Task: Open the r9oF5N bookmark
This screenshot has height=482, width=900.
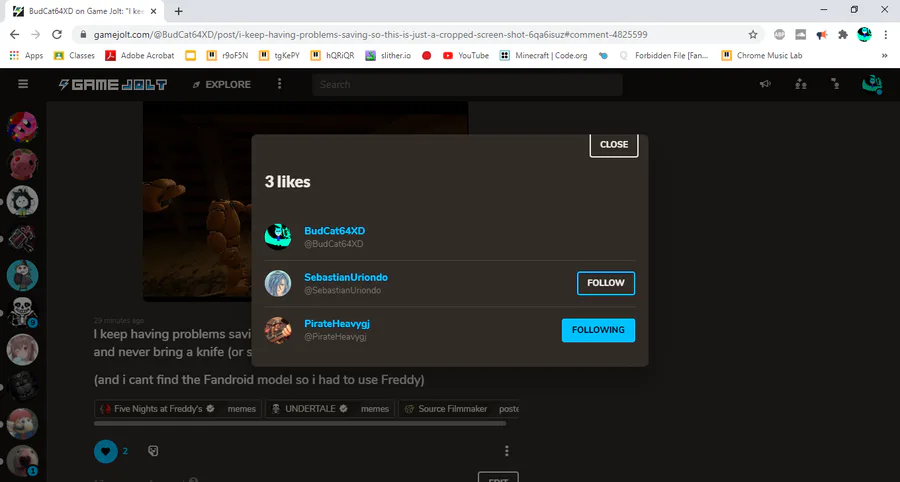Action: (x=228, y=56)
